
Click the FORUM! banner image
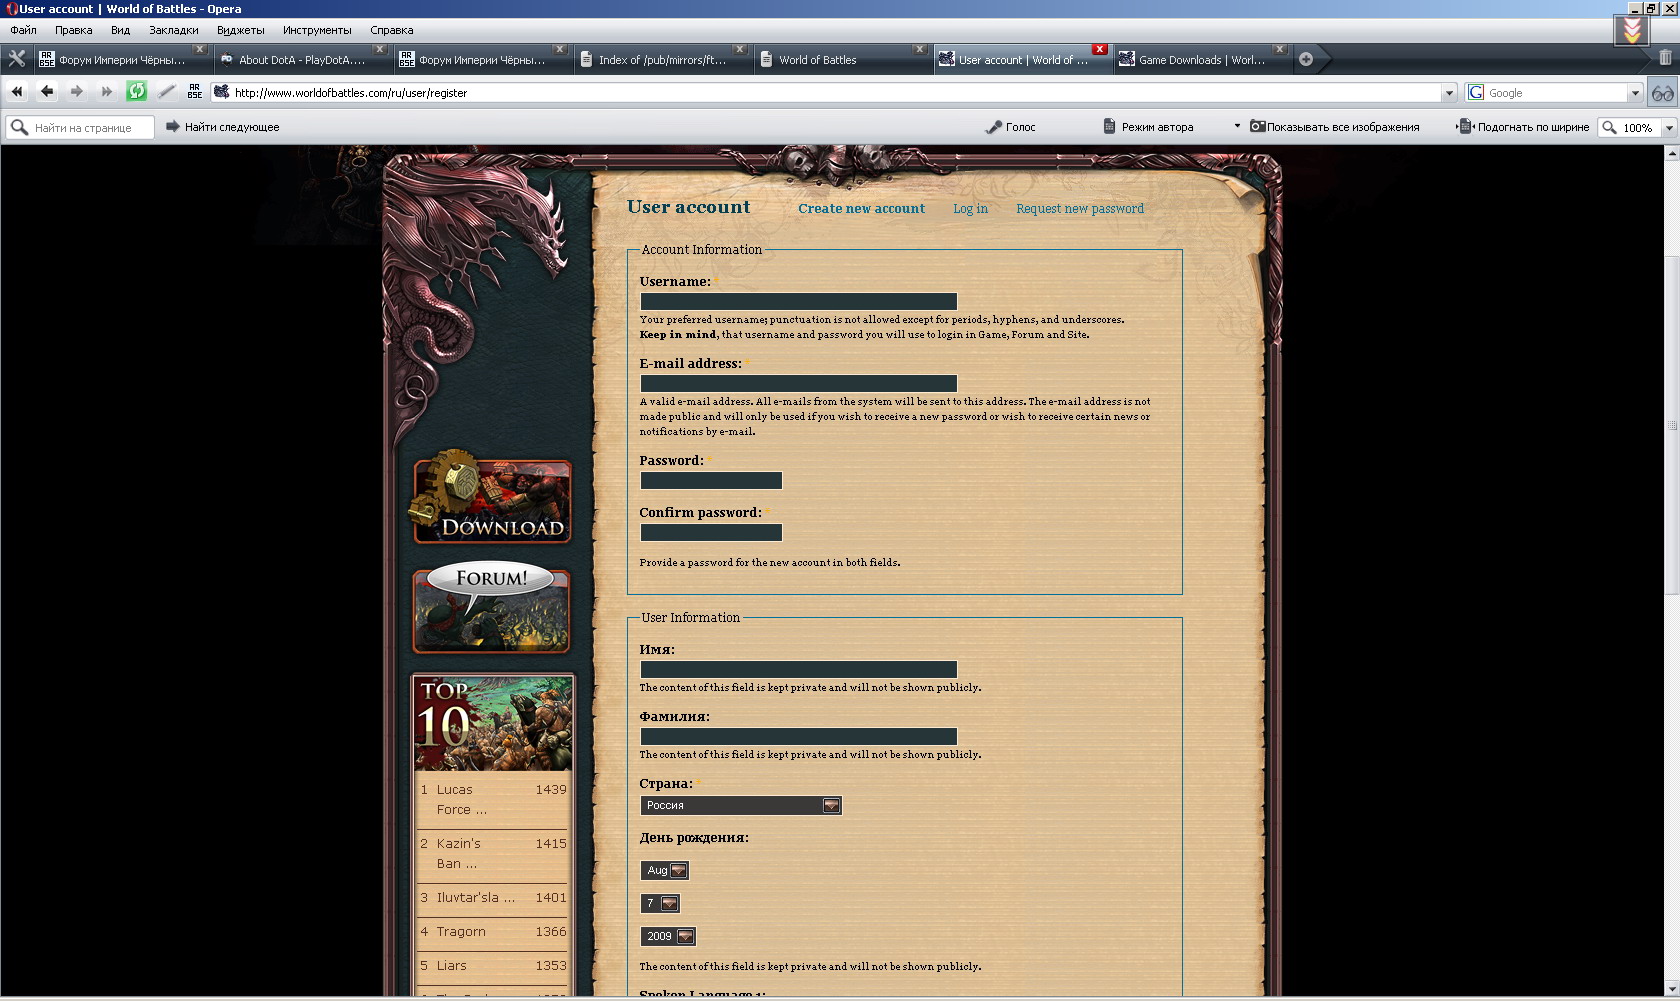[491, 607]
